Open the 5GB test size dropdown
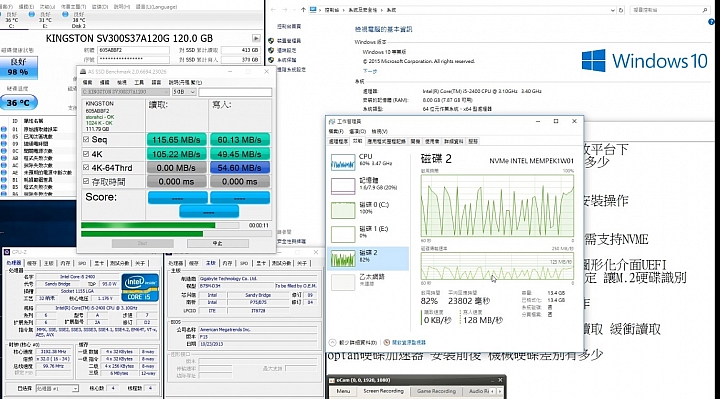This screenshot has width=720, height=399. (184, 92)
